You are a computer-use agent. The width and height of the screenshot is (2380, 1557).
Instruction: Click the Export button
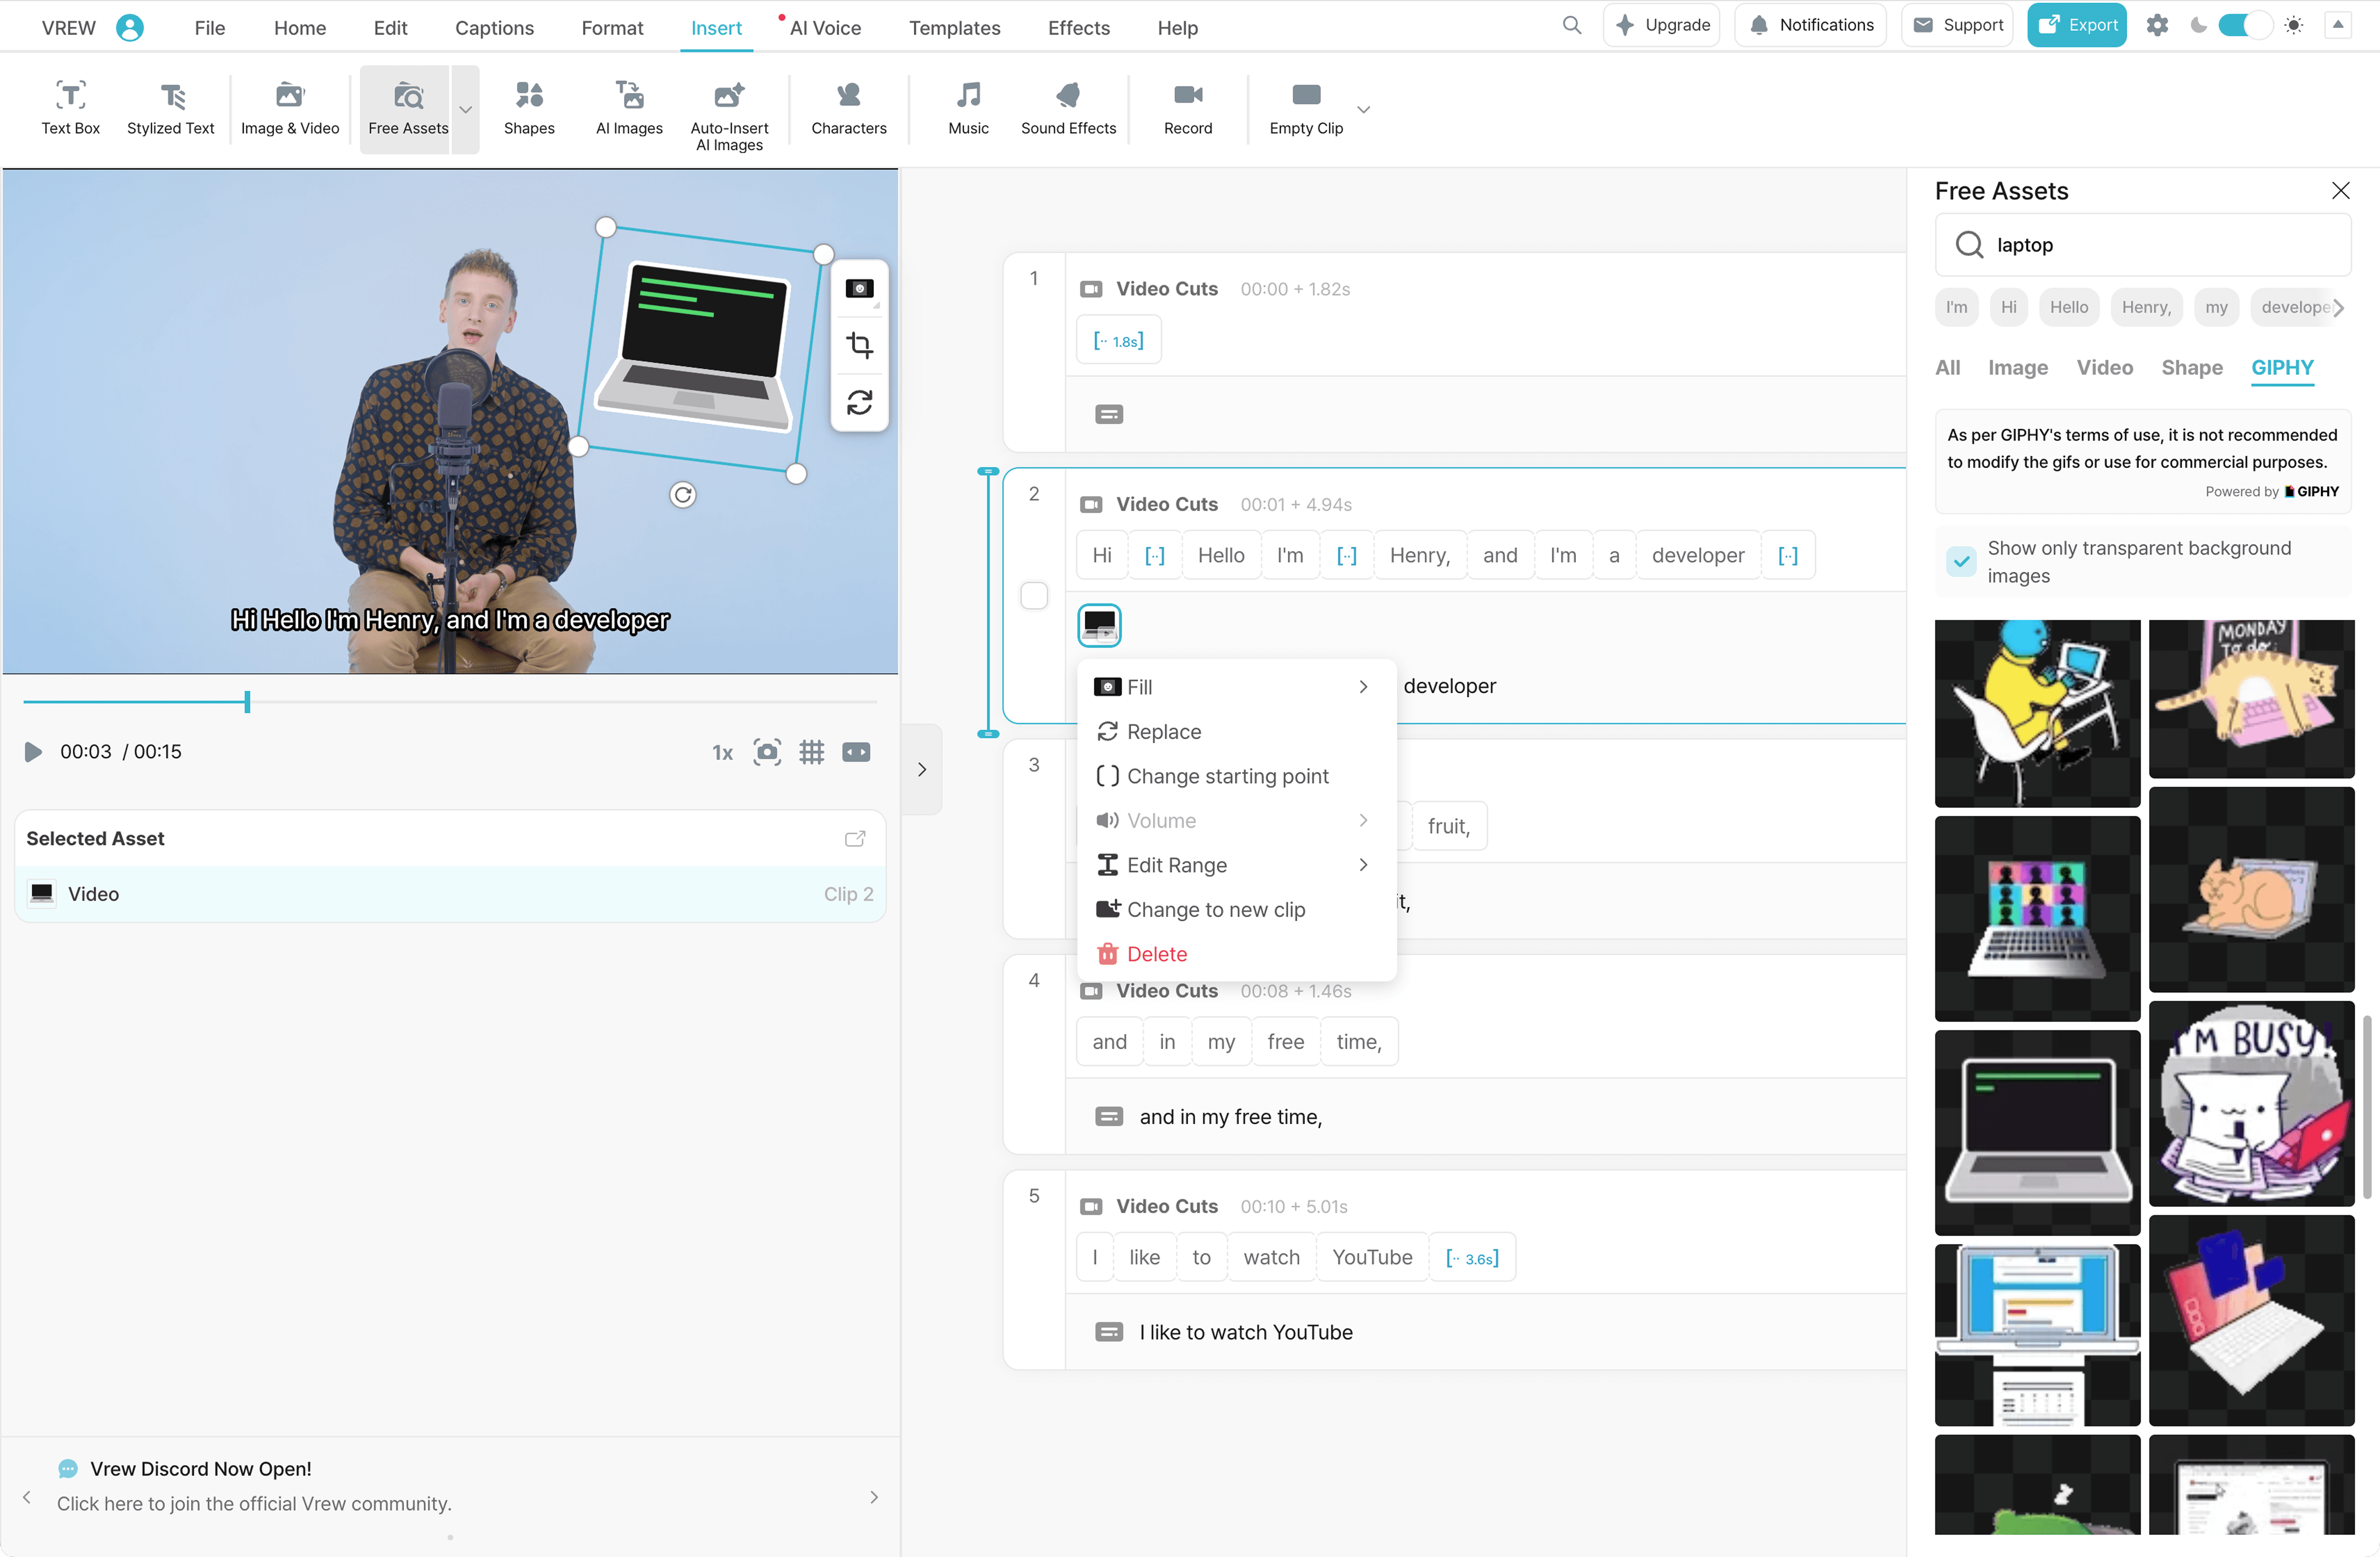click(2077, 25)
